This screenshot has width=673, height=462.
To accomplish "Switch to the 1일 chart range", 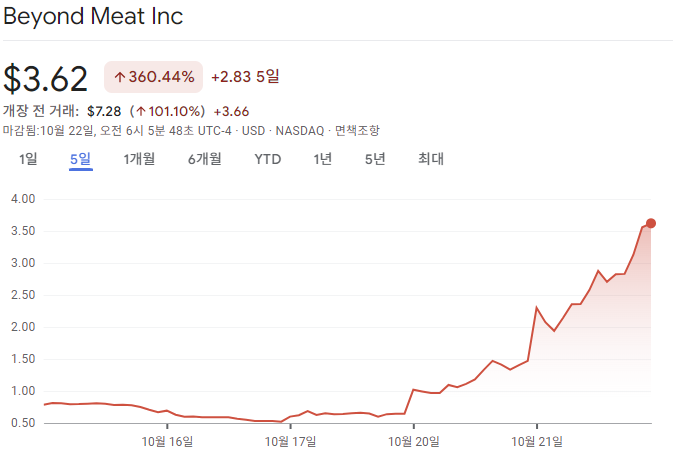I will [x=28, y=159].
